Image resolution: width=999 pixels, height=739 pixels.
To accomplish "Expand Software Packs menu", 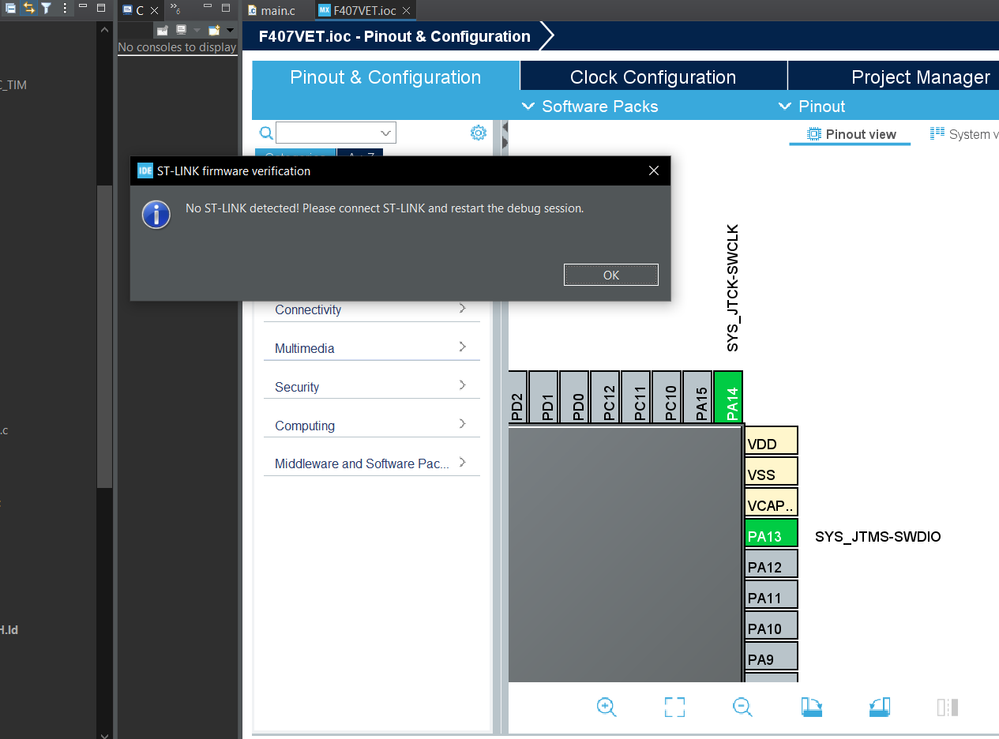I will click(x=590, y=106).
